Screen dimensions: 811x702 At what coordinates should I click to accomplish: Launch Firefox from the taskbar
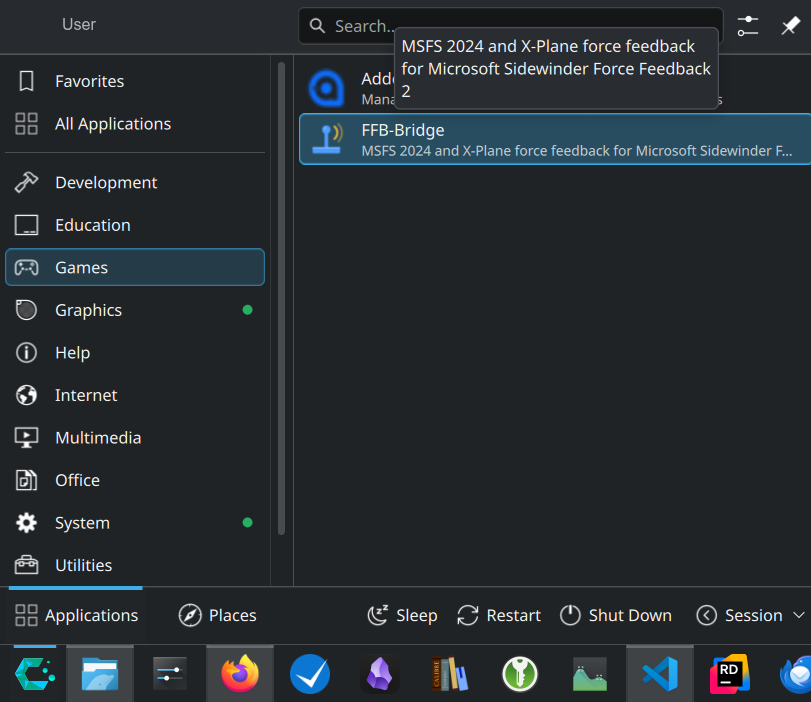(x=239, y=675)
